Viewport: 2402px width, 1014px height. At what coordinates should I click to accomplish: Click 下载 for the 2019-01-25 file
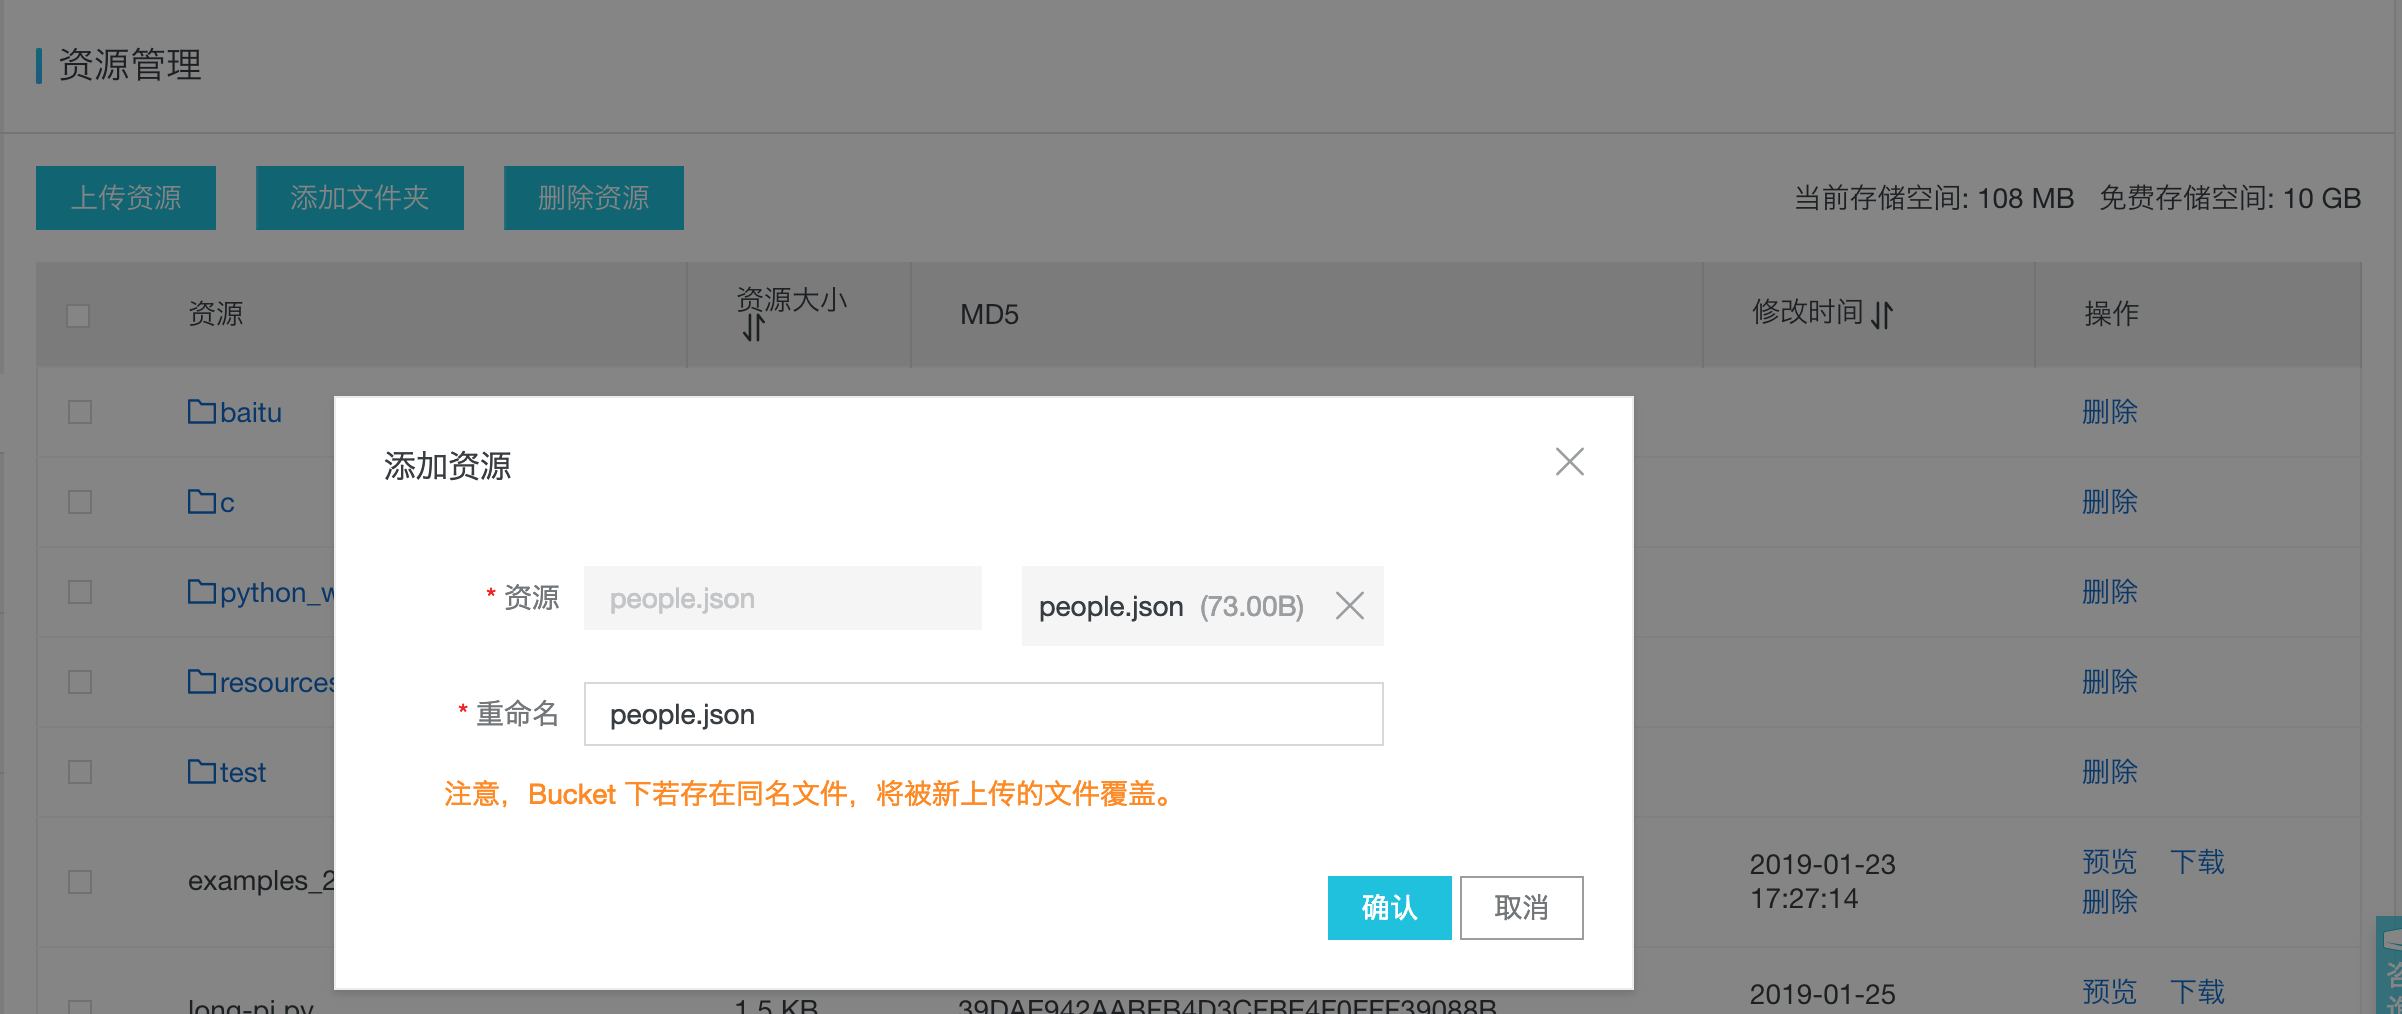2197,992
